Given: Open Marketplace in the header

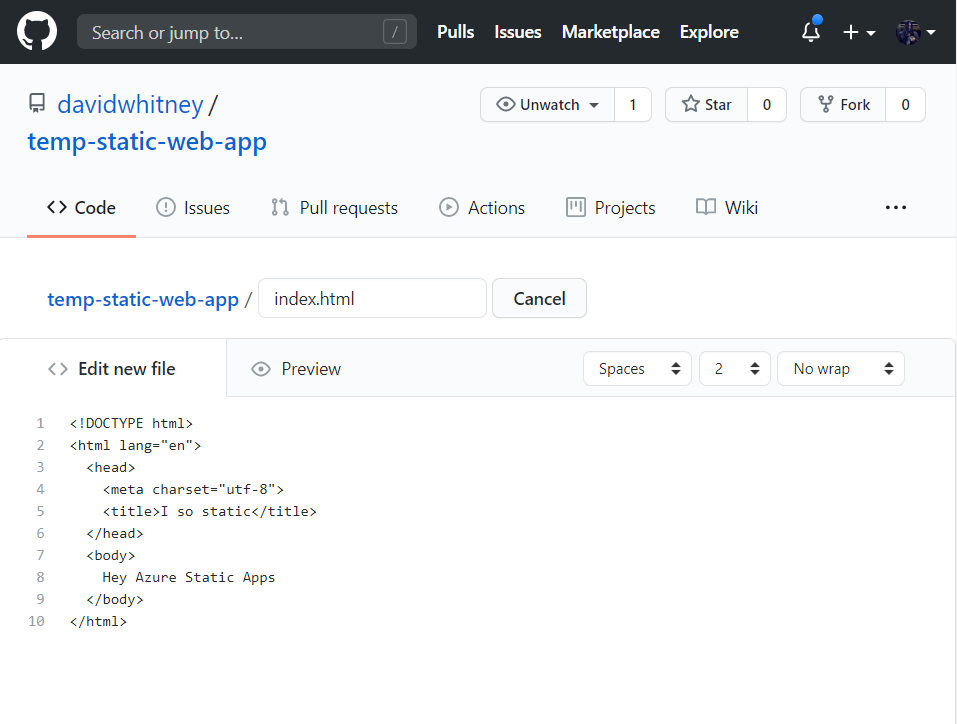Looking at the screenshot, I should pos(610,32).
